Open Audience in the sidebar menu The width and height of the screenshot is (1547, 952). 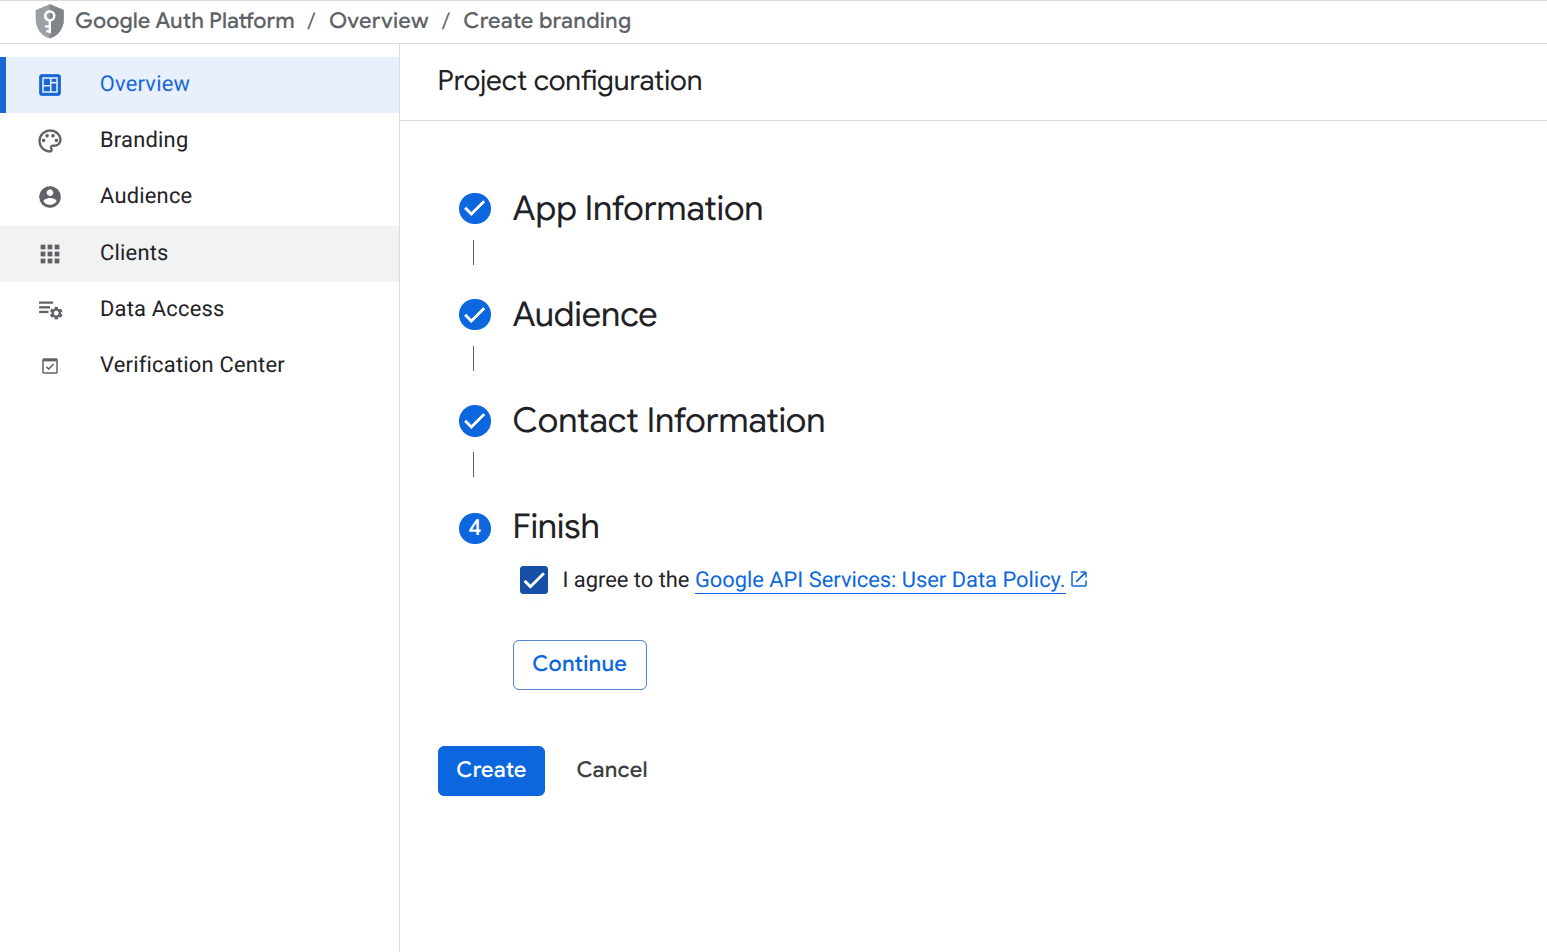[200, 197]
